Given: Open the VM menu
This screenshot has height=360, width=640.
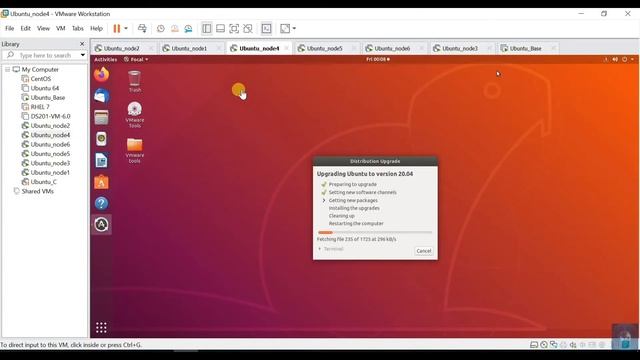Looking at the screenshot, I should 60,29.
